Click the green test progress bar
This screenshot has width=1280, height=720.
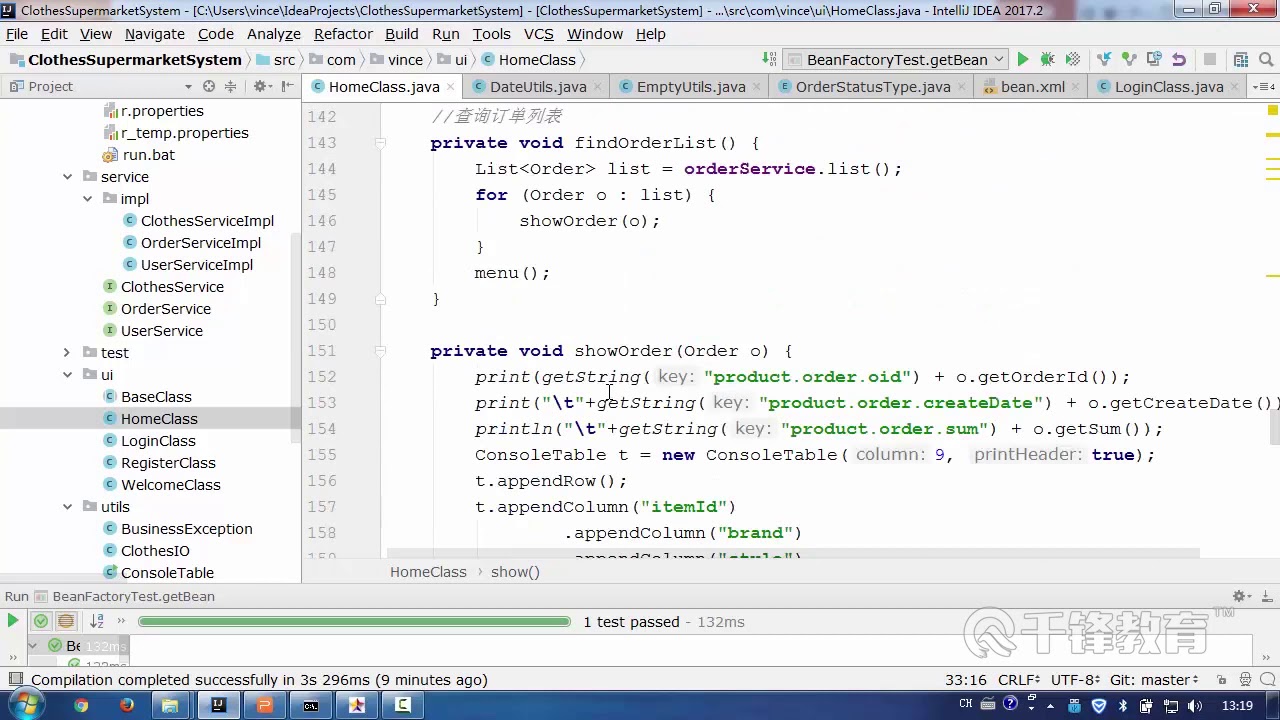pyautogui.click(x=354, y=621)
